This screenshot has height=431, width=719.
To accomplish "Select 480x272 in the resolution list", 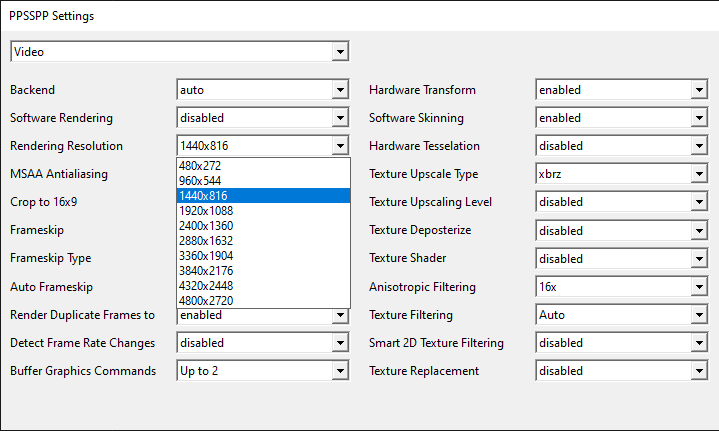I will coord(263,166).
